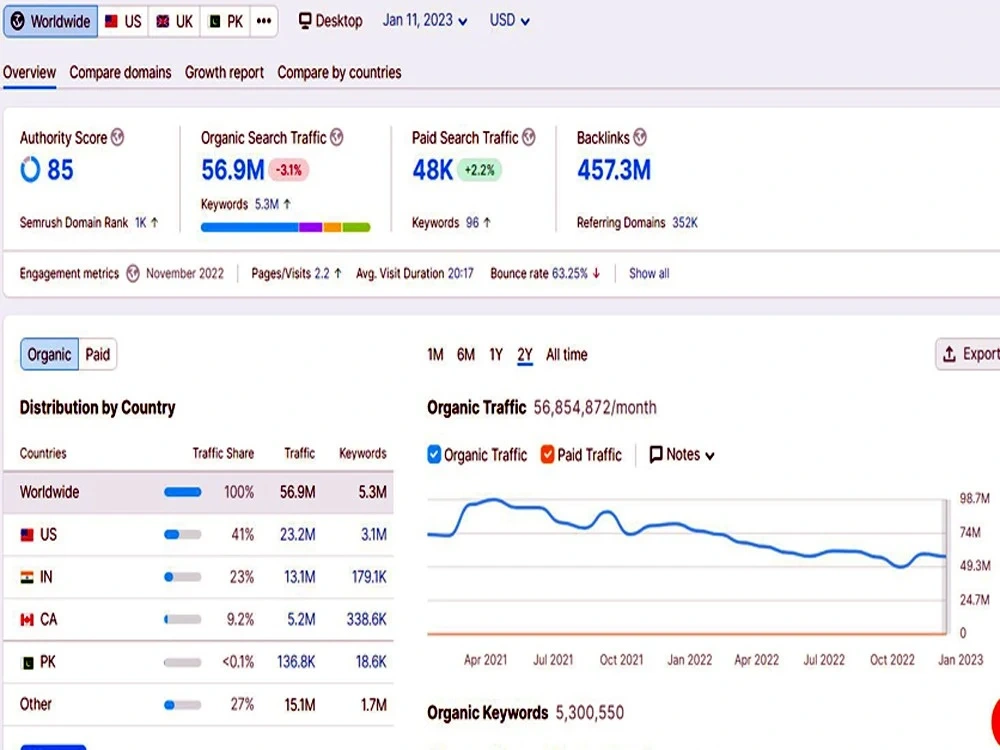Click Show all engagement metrics
This screenshot has height=750, width=1000.
point(649,274)
